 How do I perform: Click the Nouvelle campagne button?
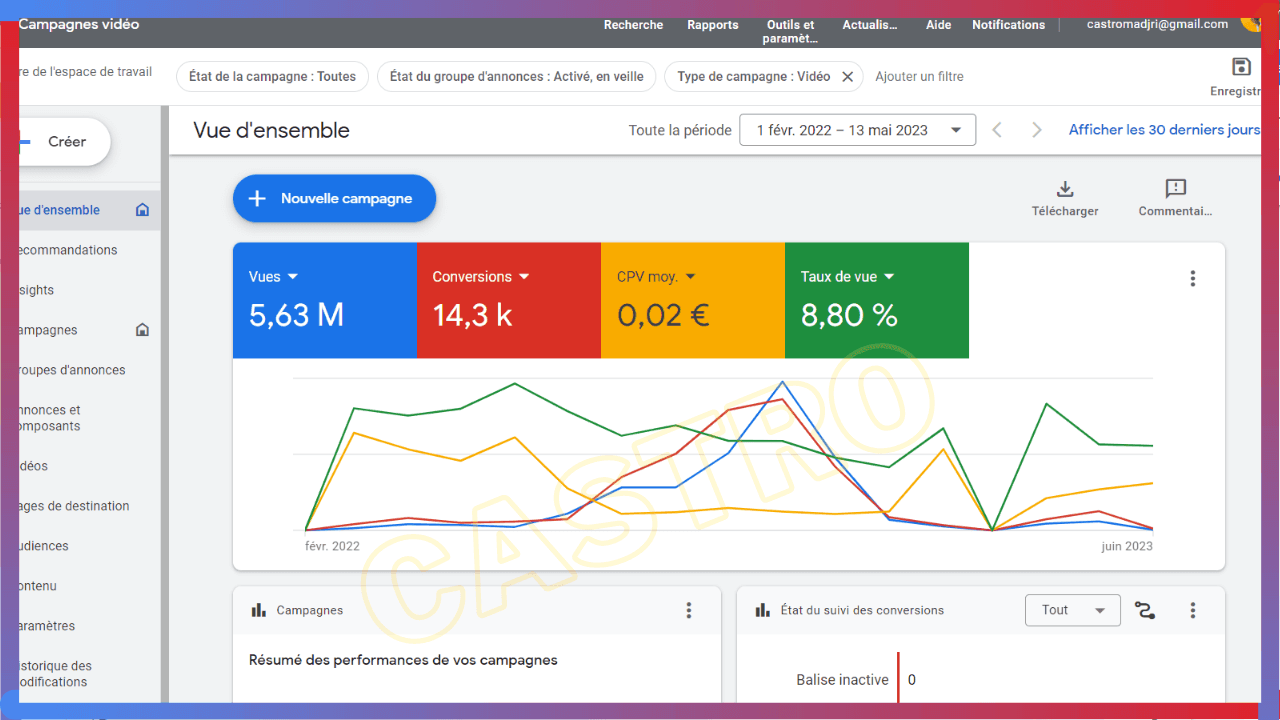pos(334,199)
